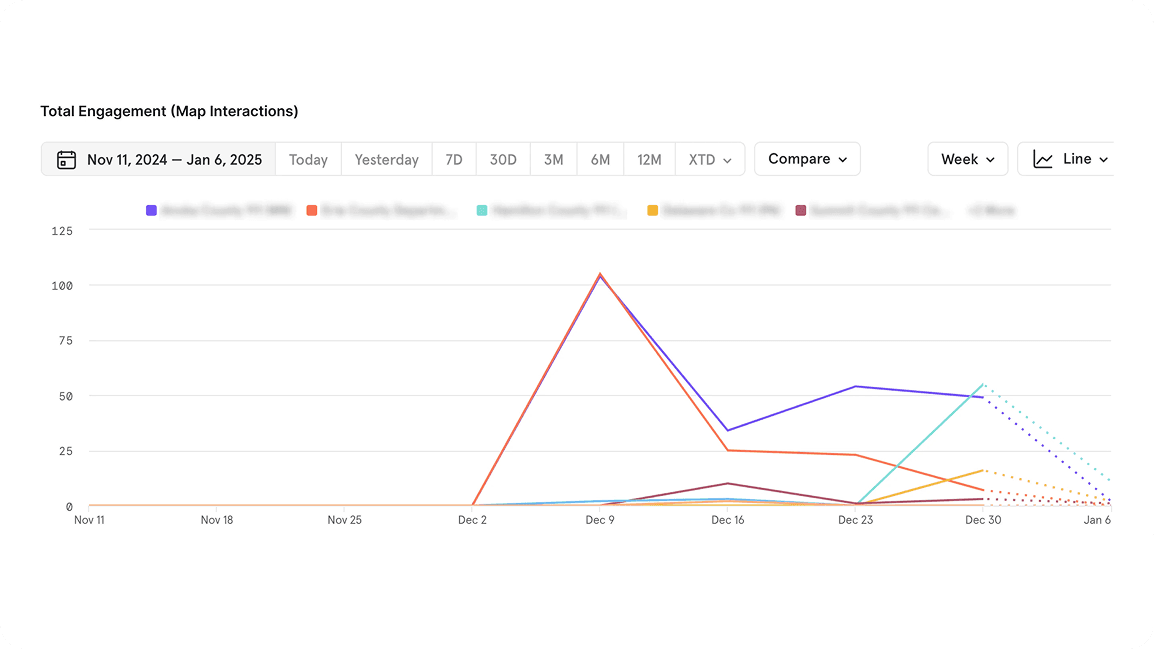Viewport: 1154px width, 649px height.
Task: Choose the 3M time range
Action: (553, 160)
